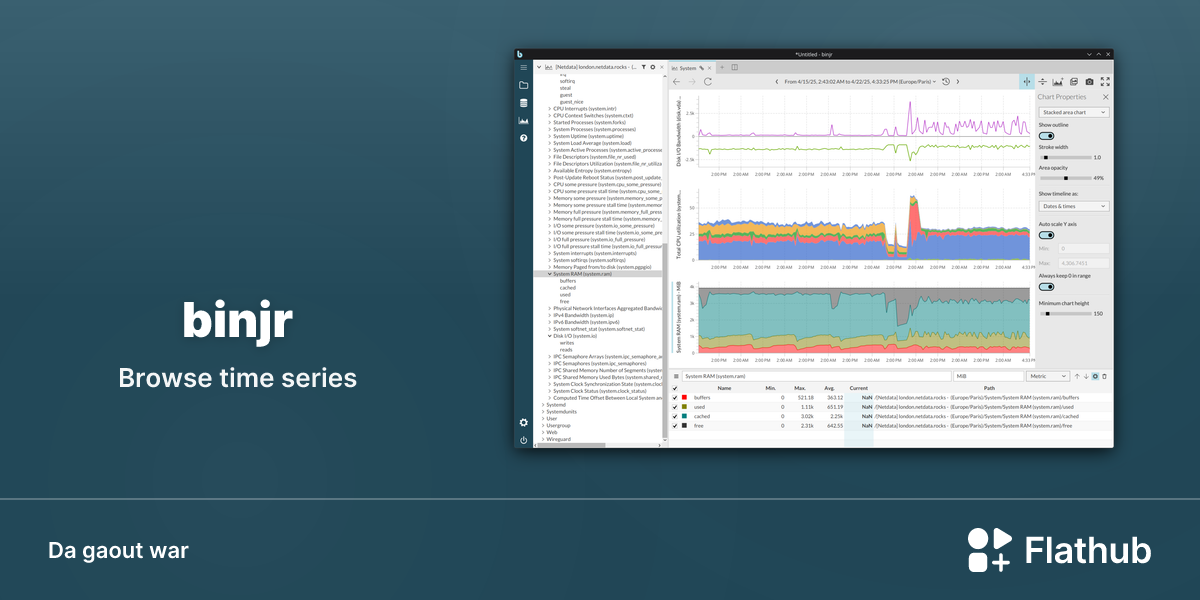The image size is (1200, 600).
Task: Click the trash icon beside Metric dropdown
Action: click(x=1105, y=376)
